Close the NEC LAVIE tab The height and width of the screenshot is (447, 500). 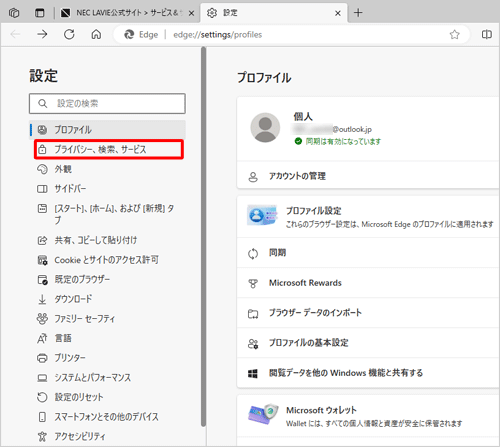coord(191,13)
